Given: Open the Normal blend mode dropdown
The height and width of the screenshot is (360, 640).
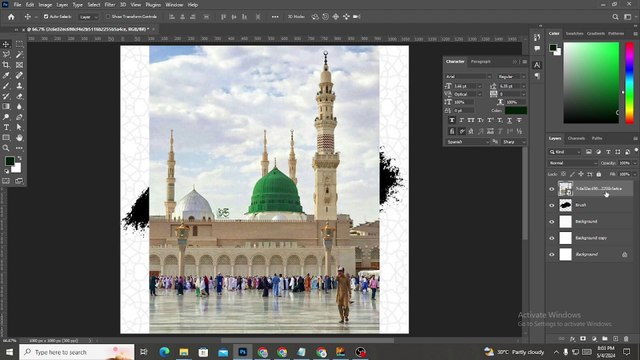Looking at the screenshot, I should pos(573,163).
